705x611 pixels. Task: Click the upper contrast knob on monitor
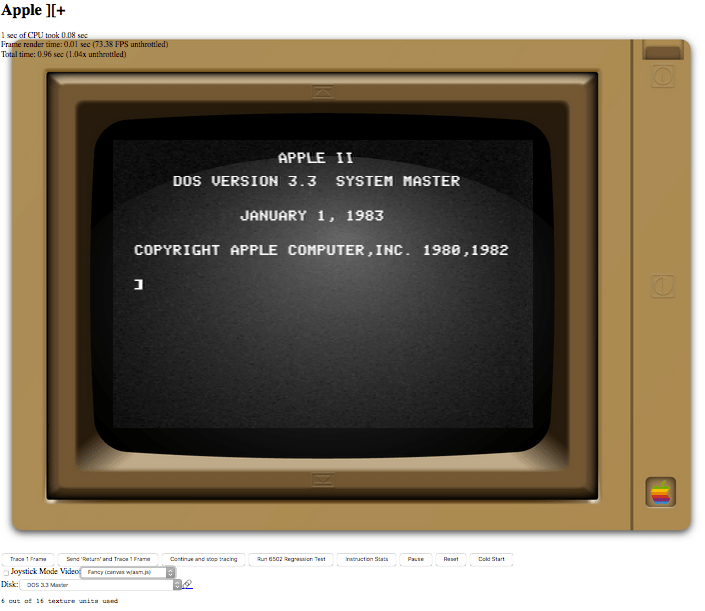pos(661,76)
